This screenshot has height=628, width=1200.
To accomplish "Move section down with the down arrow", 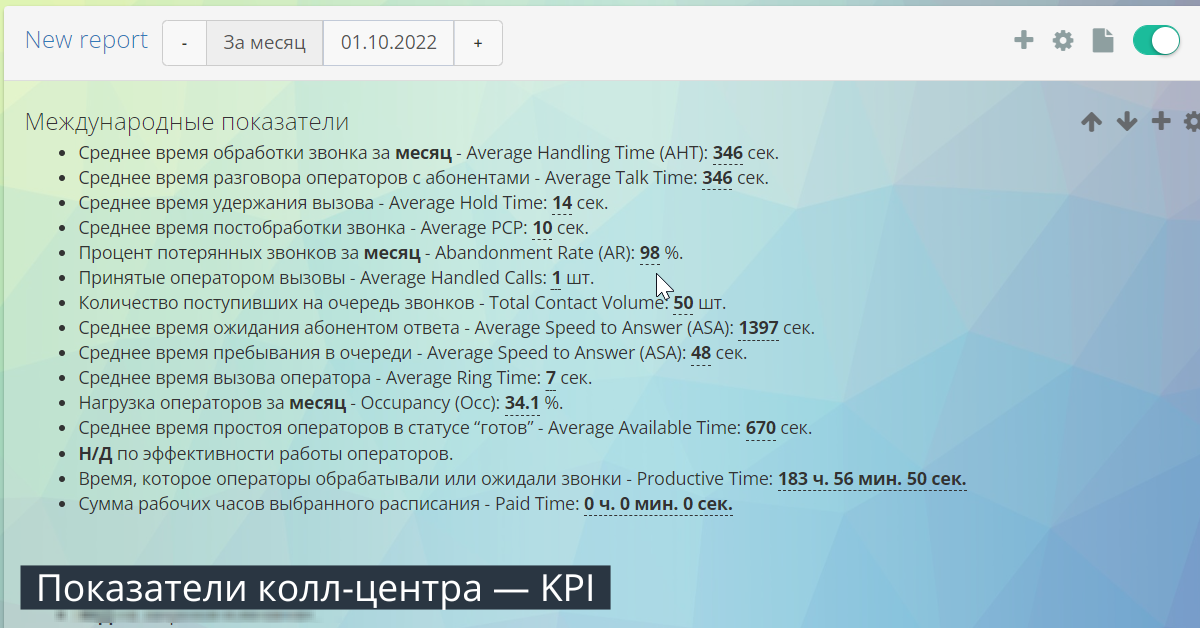I will (1126, 122).
